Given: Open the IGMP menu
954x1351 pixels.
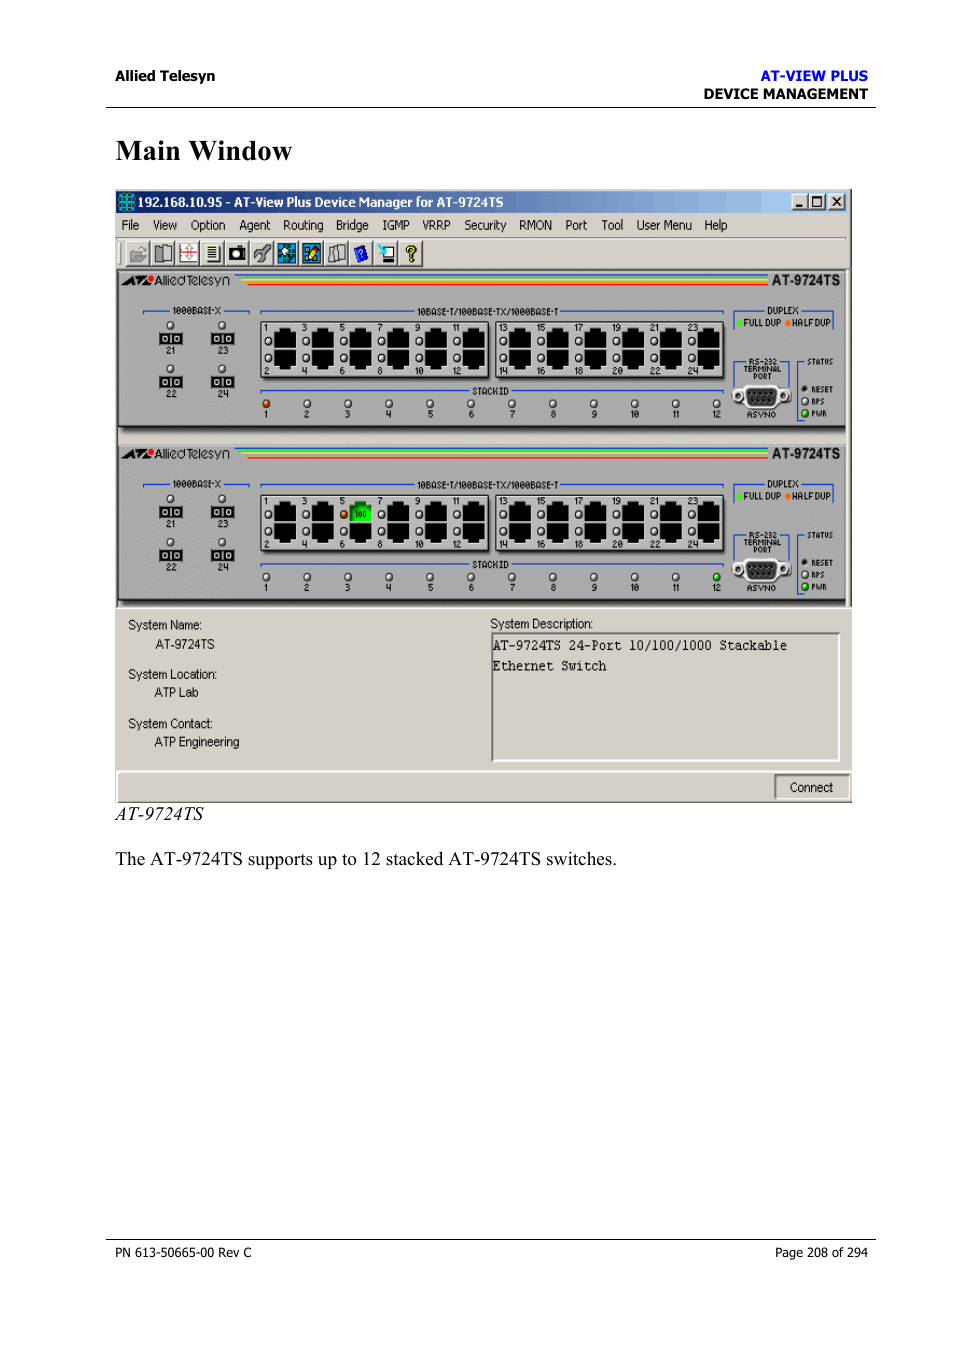Looking at the screenshot, I should (396, 226).
